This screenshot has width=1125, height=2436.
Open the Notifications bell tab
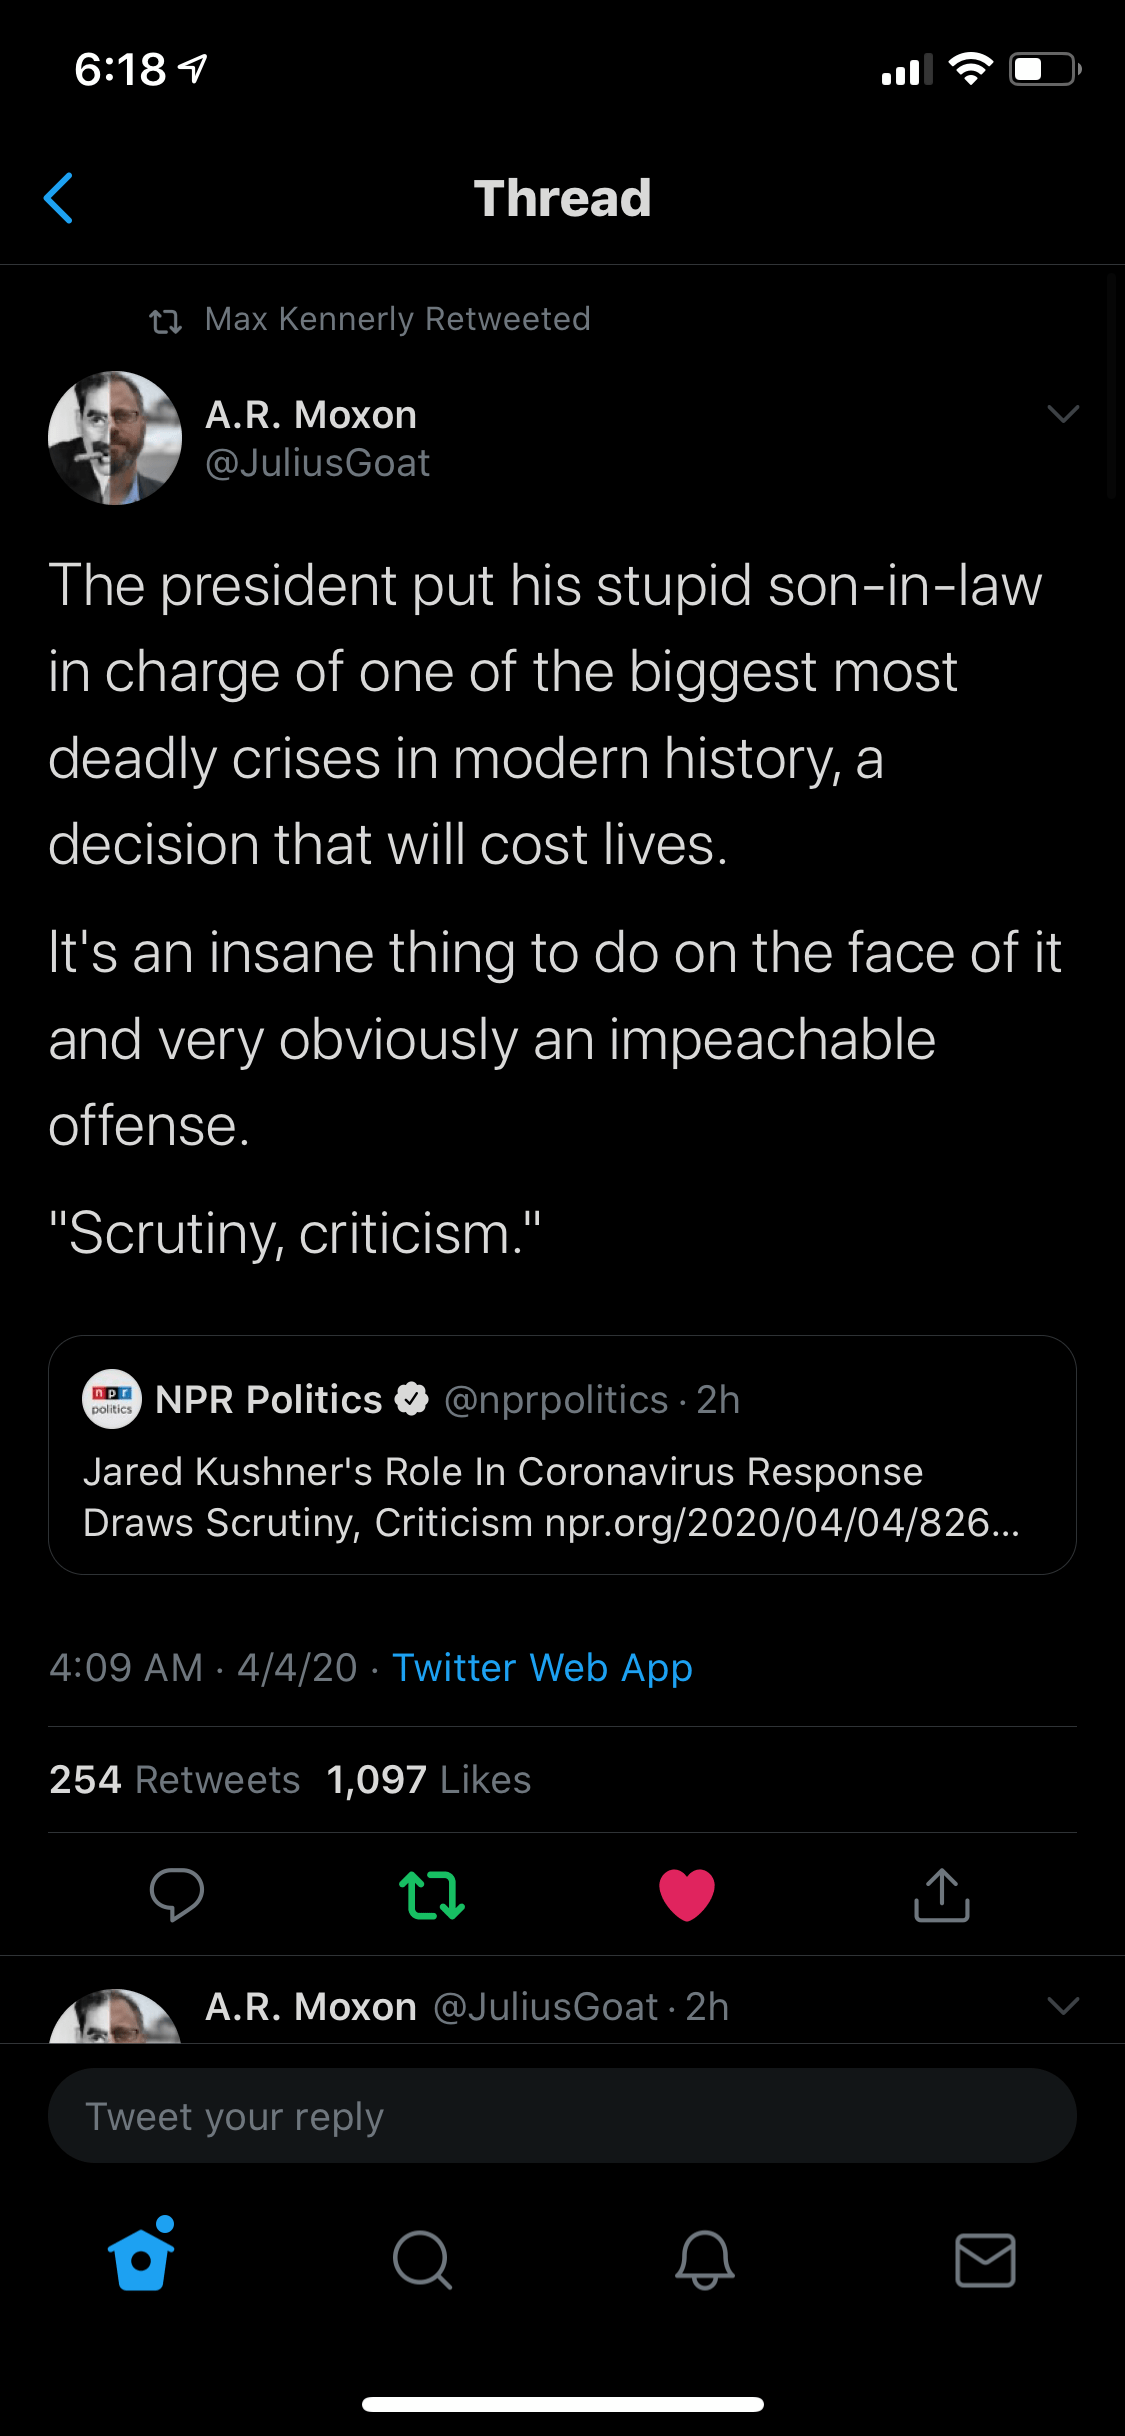pyautogui.click(x=704, y=2259)
